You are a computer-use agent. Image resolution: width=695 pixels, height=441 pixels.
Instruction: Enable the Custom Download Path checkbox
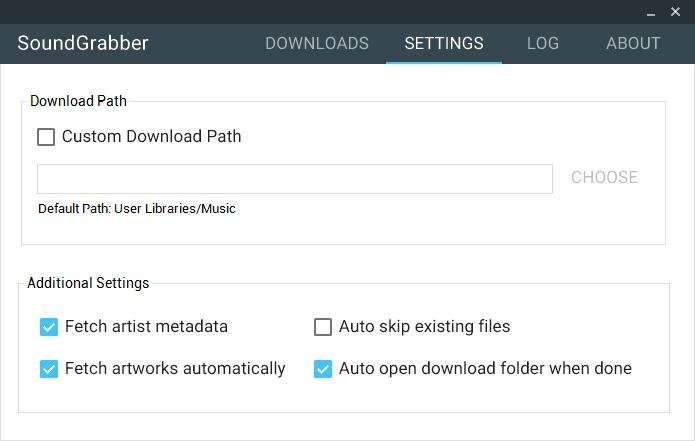46,137
